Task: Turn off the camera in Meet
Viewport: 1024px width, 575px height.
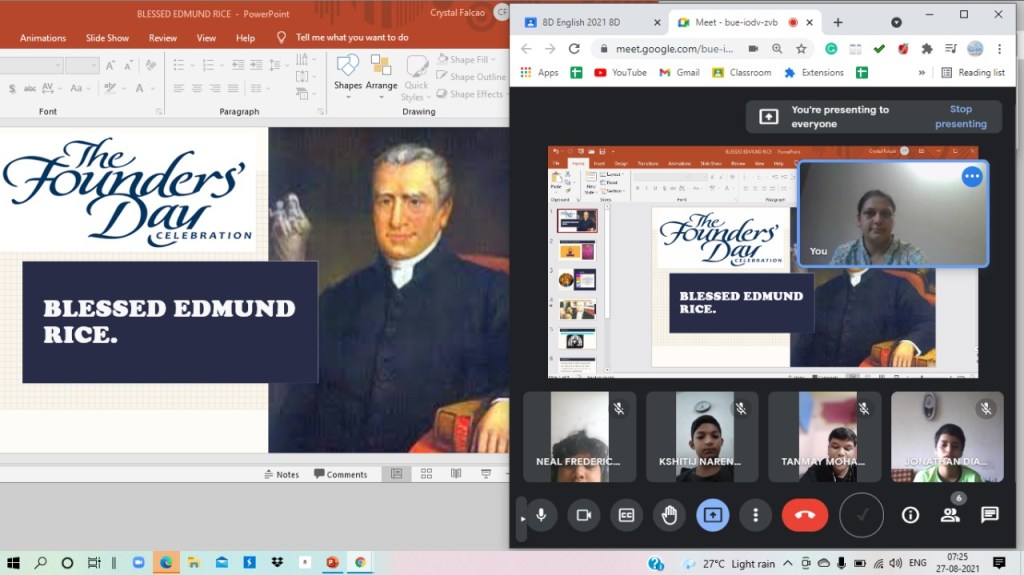Action: [584, 515]
